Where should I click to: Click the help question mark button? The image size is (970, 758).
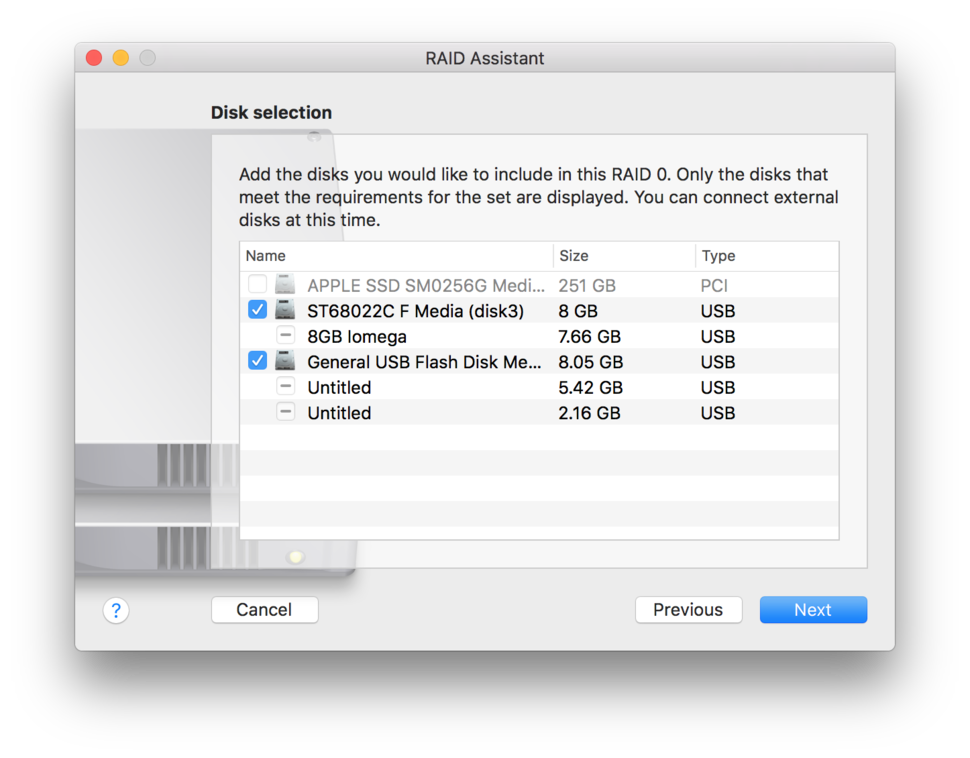116,610
